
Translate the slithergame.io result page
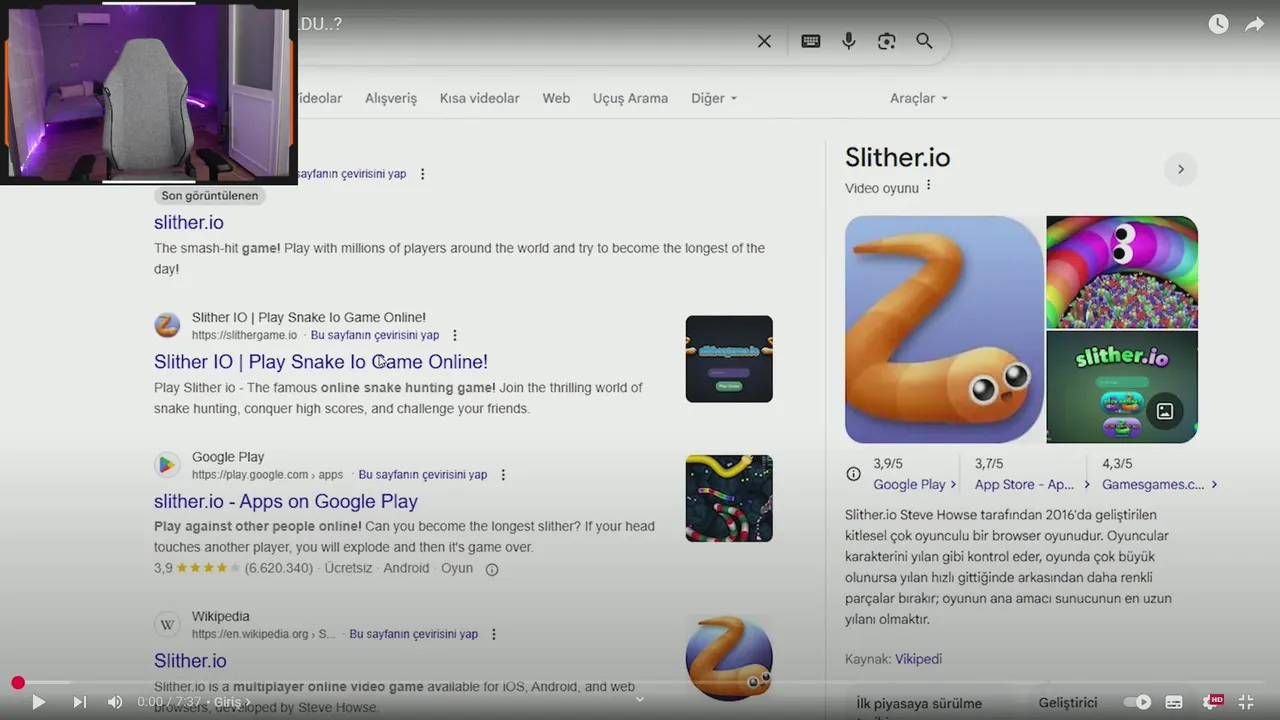tap(375, 335)
